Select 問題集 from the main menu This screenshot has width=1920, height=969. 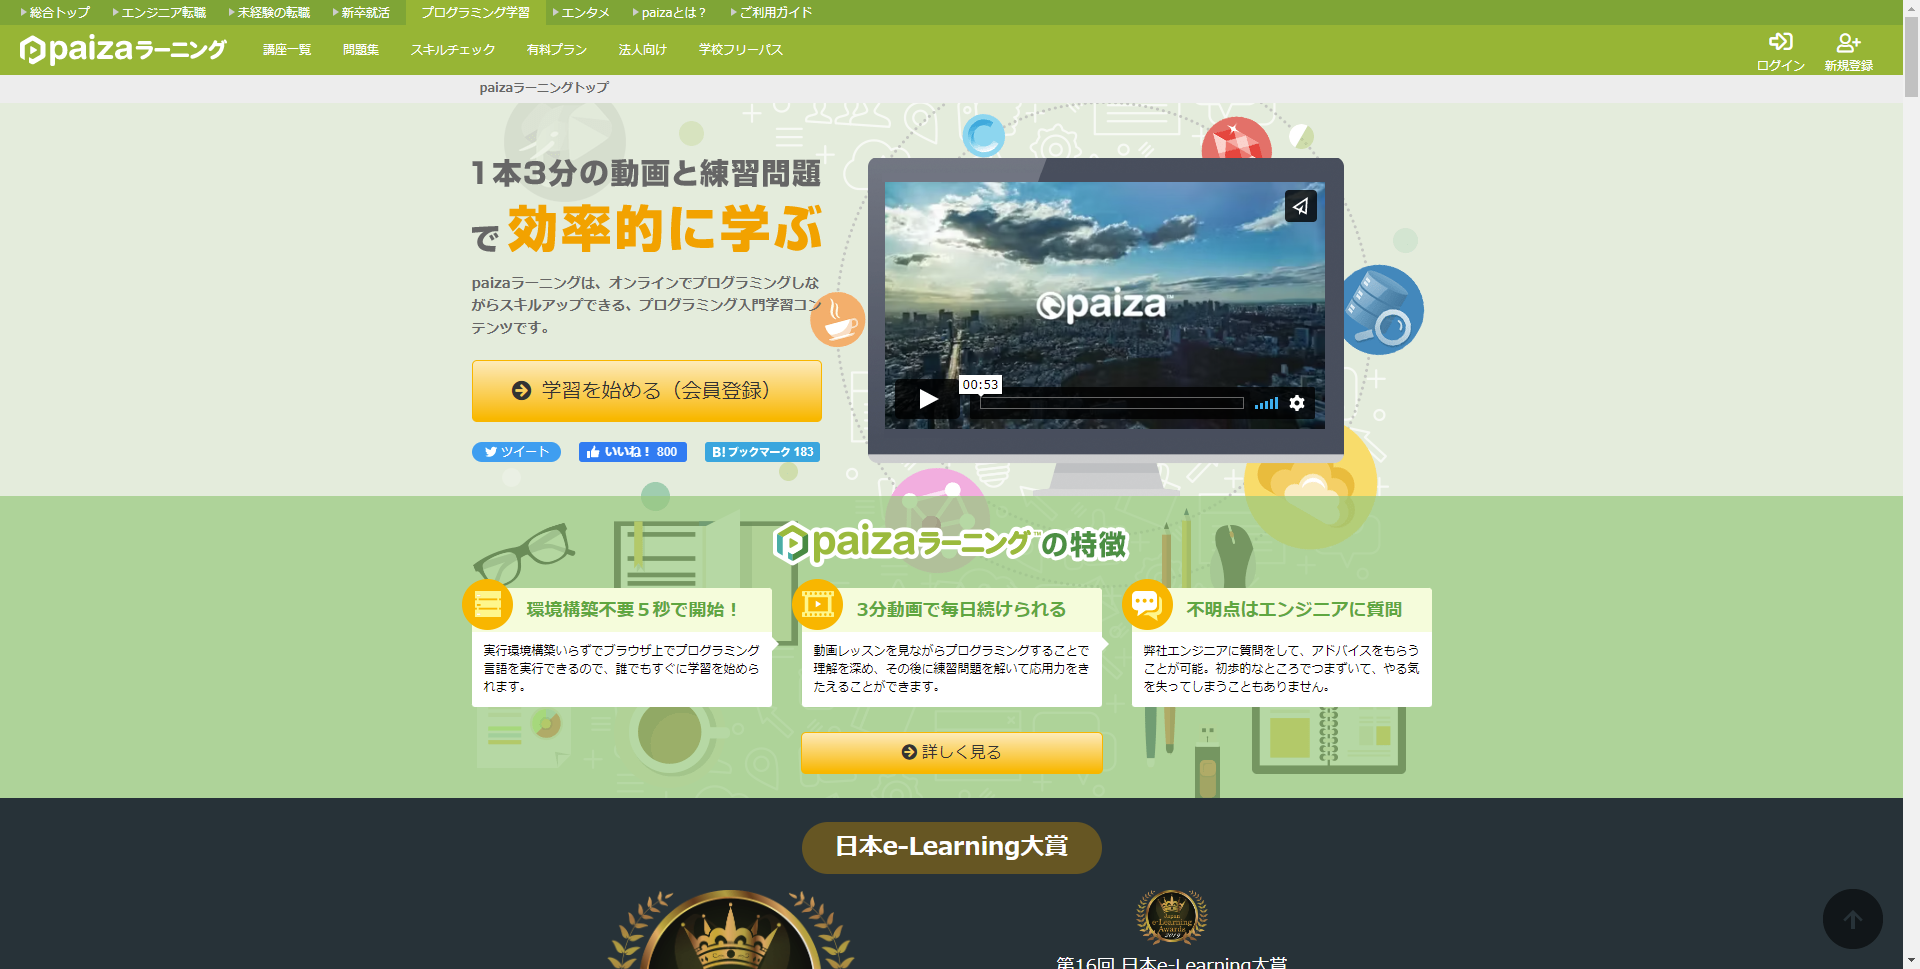tap(359, 48)
